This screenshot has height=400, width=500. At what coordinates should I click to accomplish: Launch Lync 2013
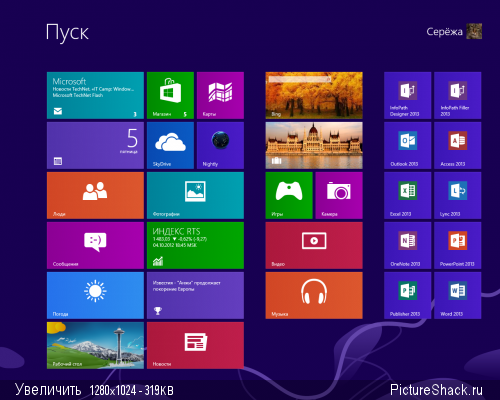tap(457, 195)
